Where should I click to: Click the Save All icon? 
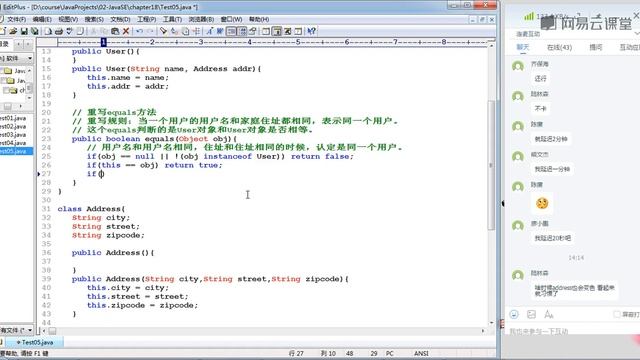[x=35, y=31]
